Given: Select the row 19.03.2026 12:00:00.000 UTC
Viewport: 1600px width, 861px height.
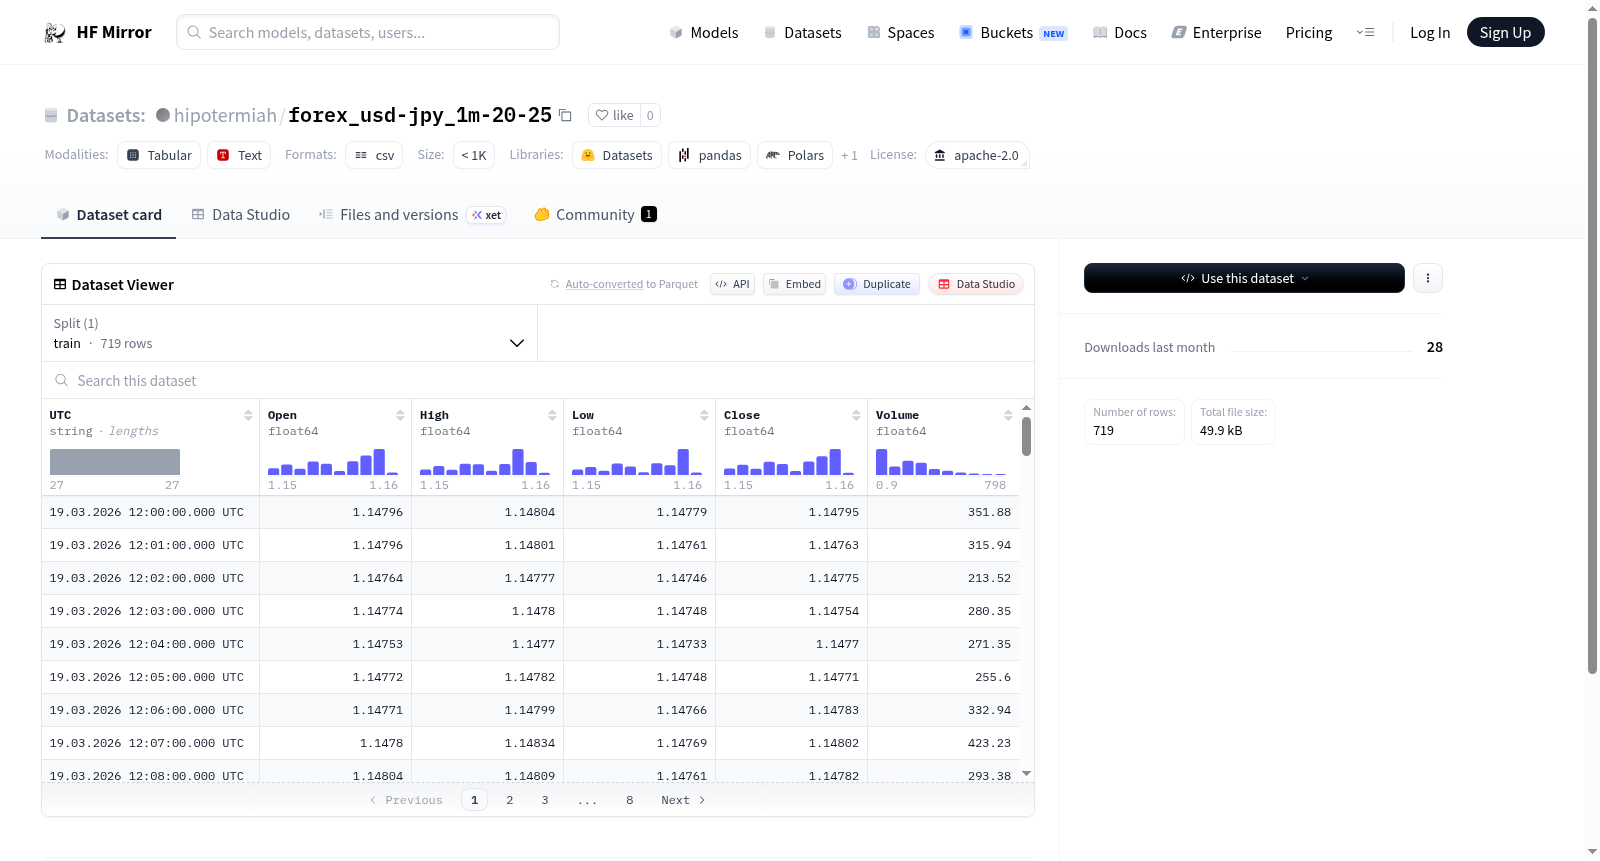Looking at the screenshot, I should pyautogui.click(x=530, y=512).
